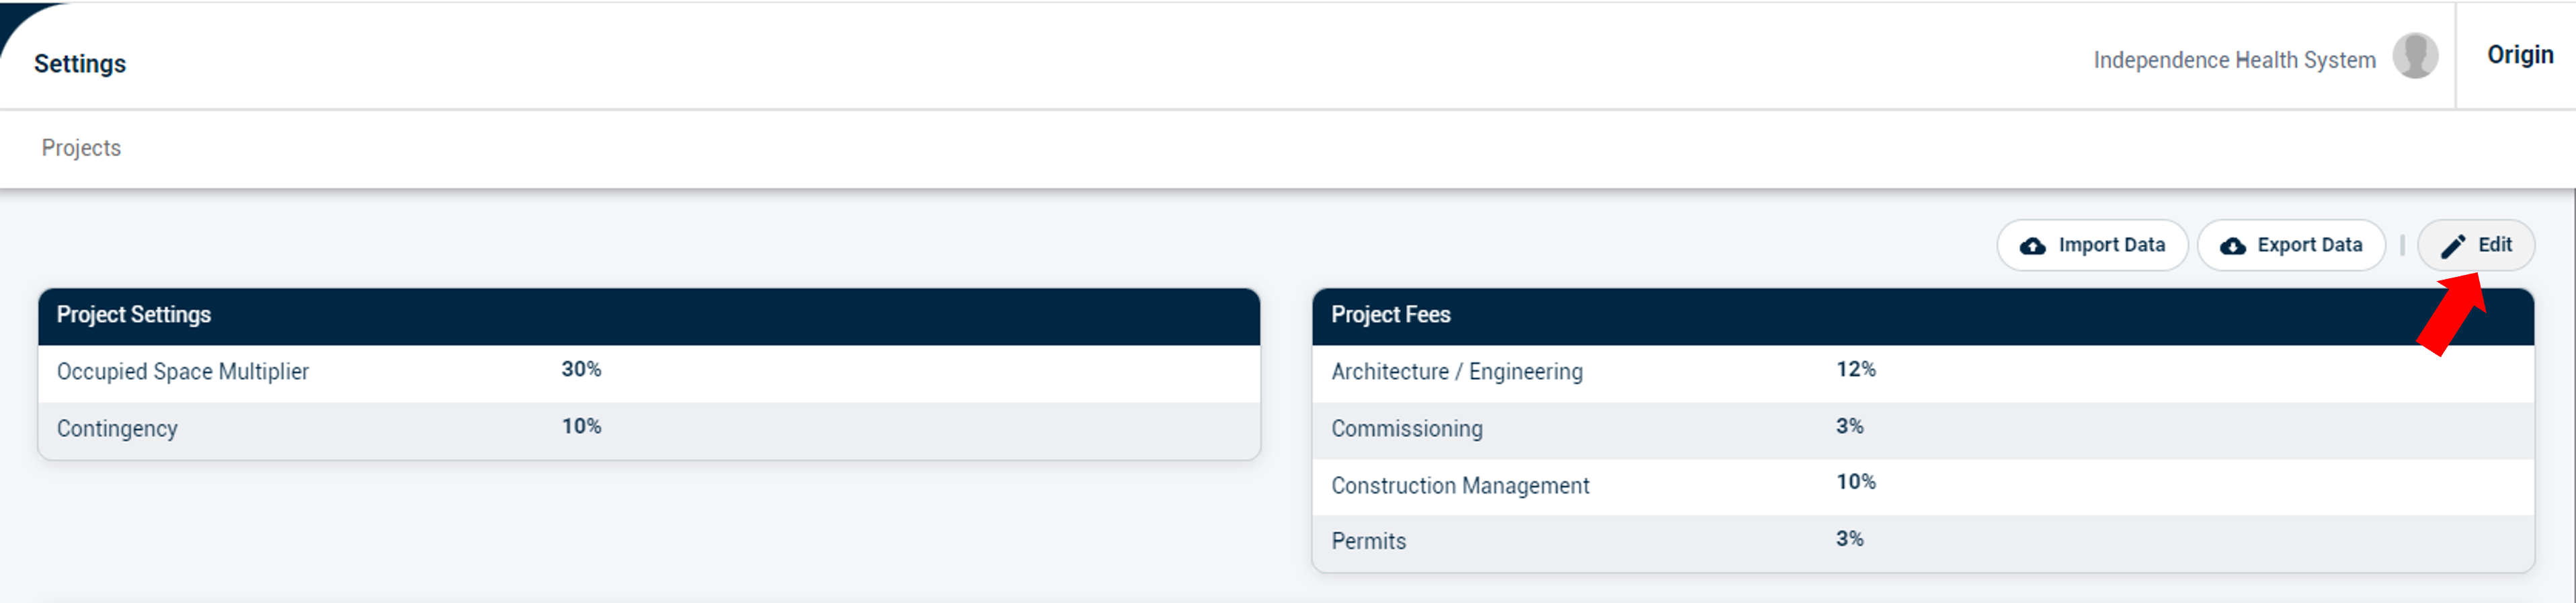The width and height of the screenshot is (2576, 603).
Task: Click the Edit button label
Action: 2494,245
